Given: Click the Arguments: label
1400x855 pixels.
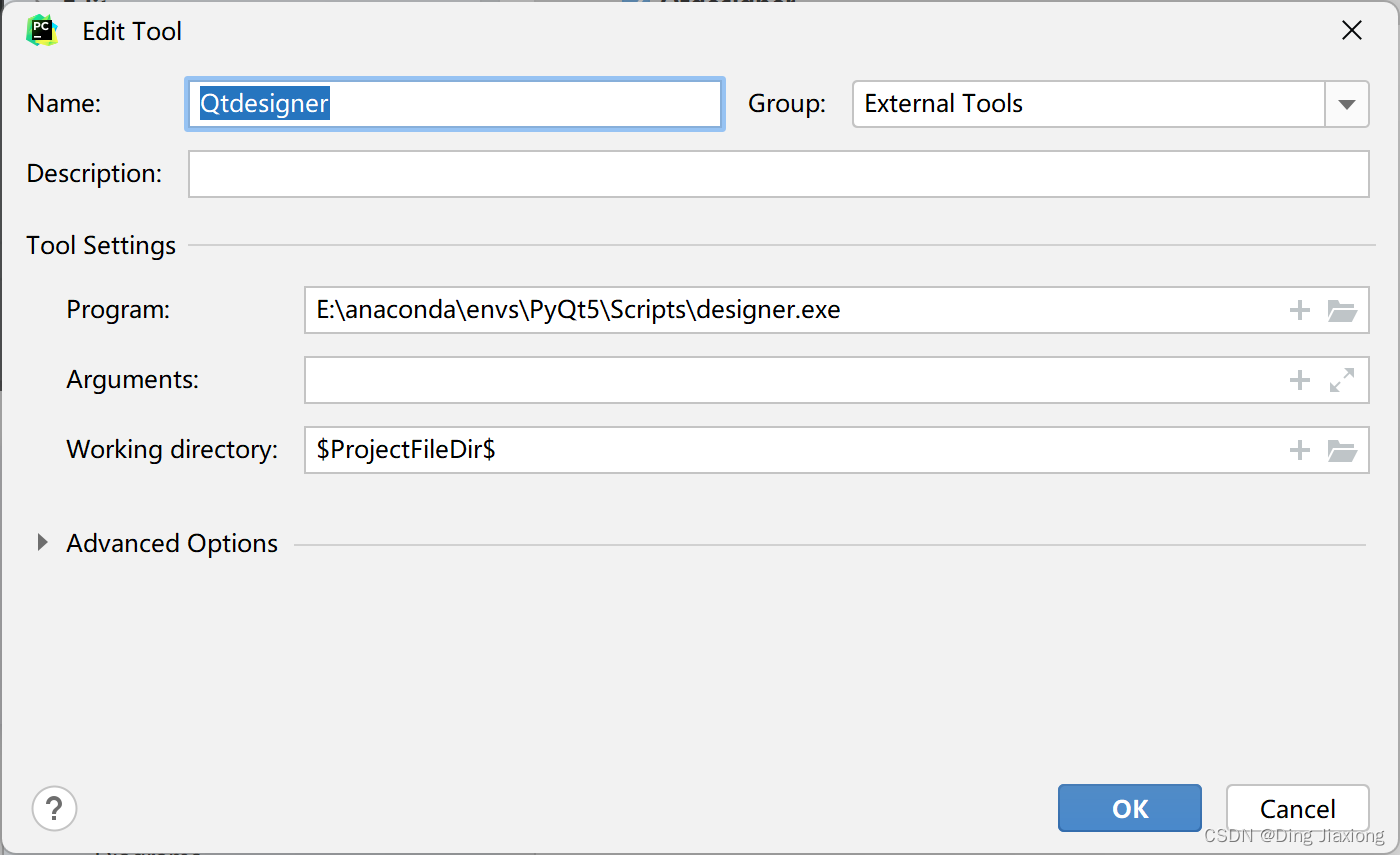Looking at the screenshot, I should [x=133, y=380].
